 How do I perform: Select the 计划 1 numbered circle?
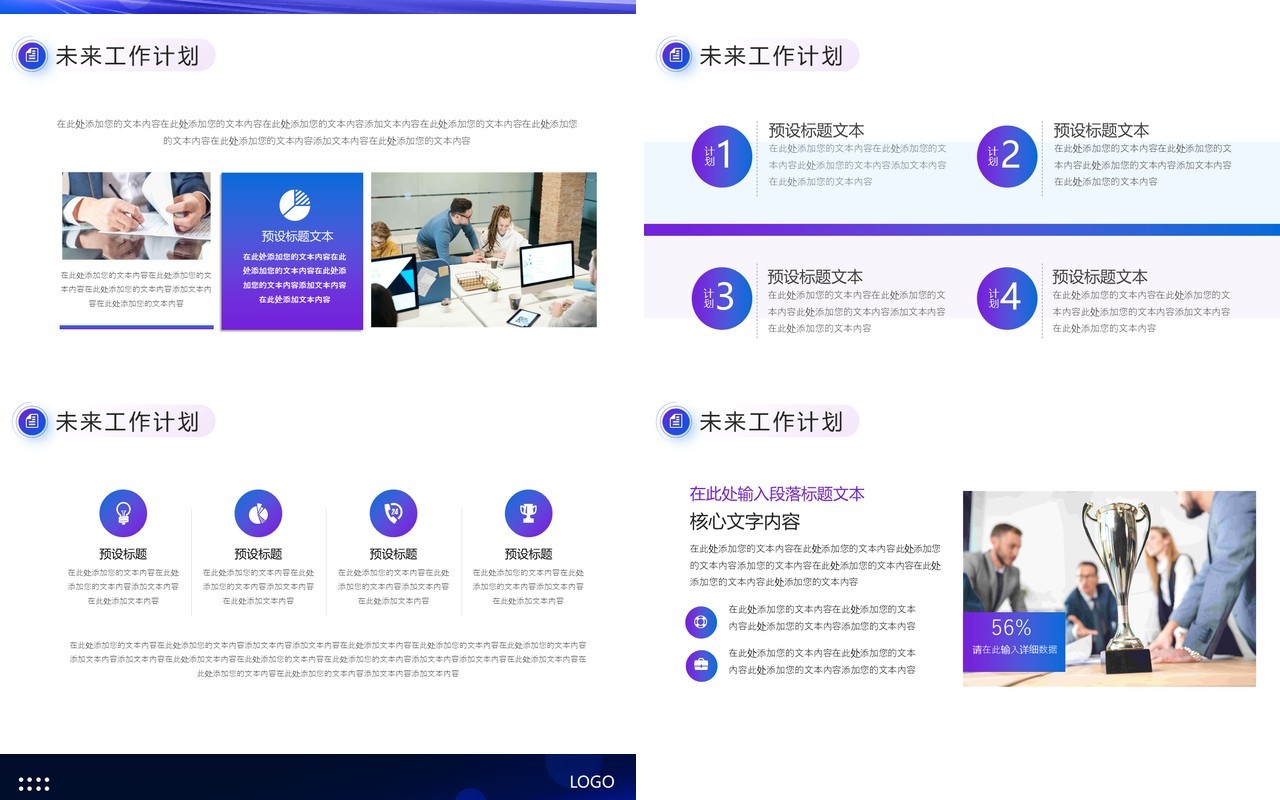(722, 156)
